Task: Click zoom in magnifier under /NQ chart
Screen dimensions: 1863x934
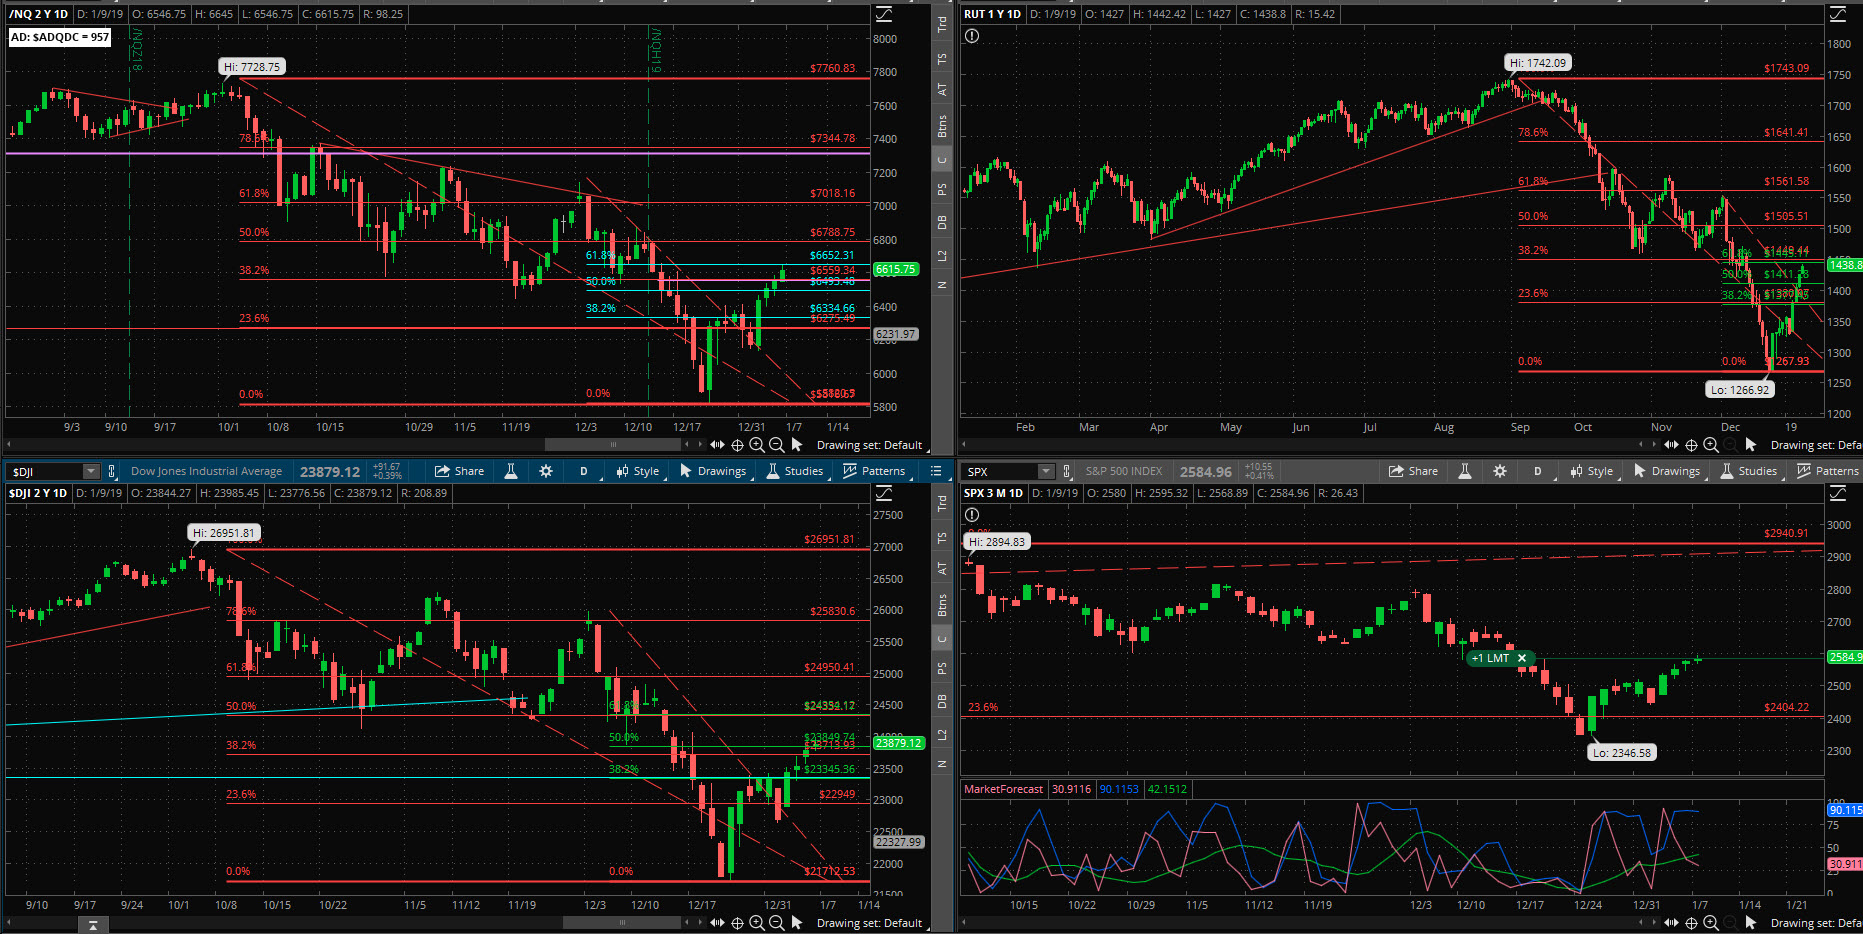Action: 757,445
